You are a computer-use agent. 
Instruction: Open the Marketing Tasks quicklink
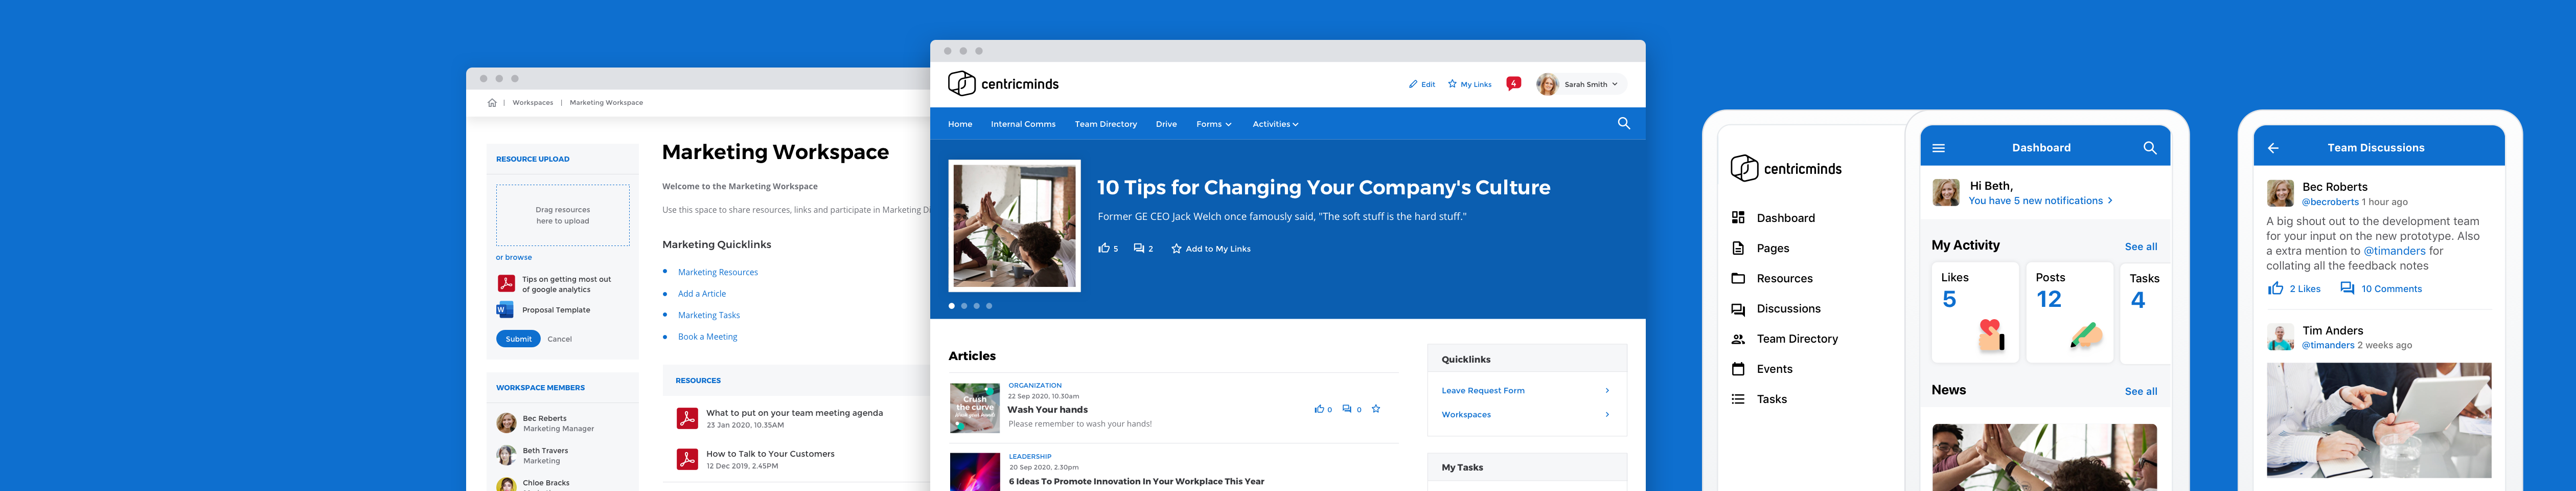click(x=709, y=315)
